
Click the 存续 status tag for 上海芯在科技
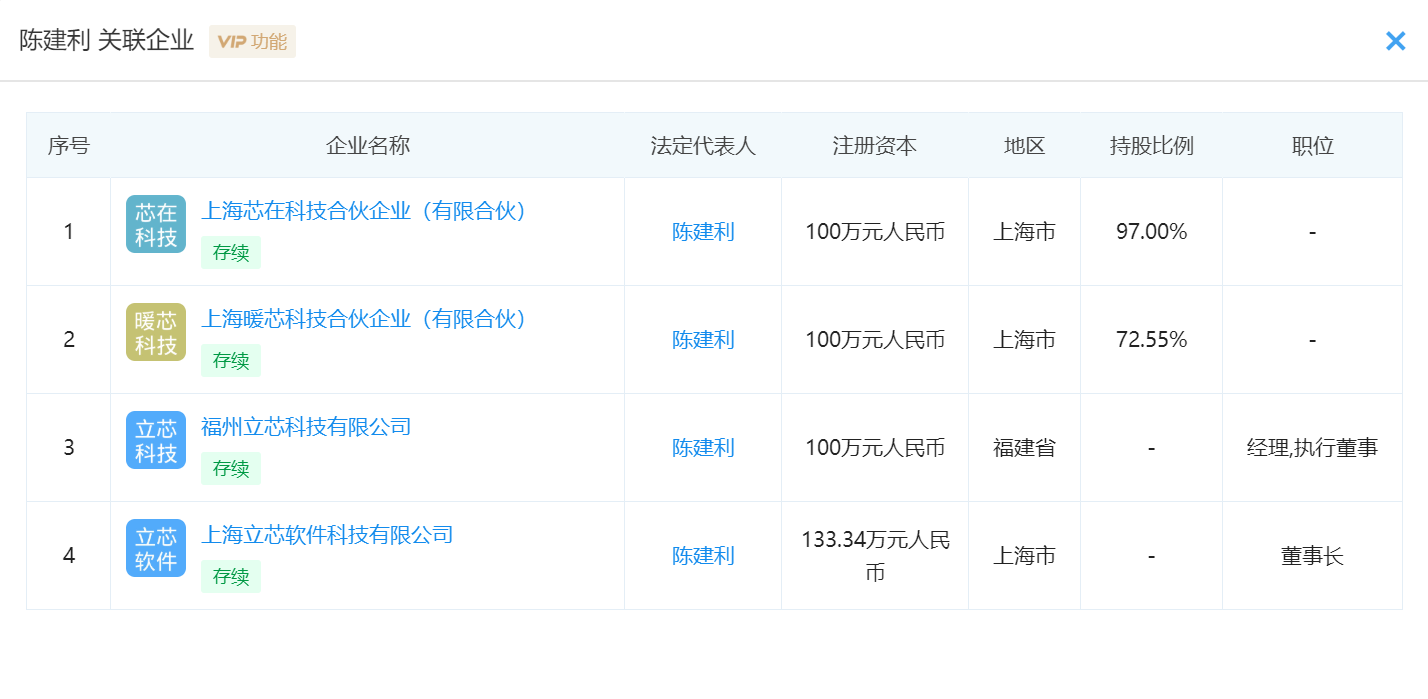(x=231, y=253)
